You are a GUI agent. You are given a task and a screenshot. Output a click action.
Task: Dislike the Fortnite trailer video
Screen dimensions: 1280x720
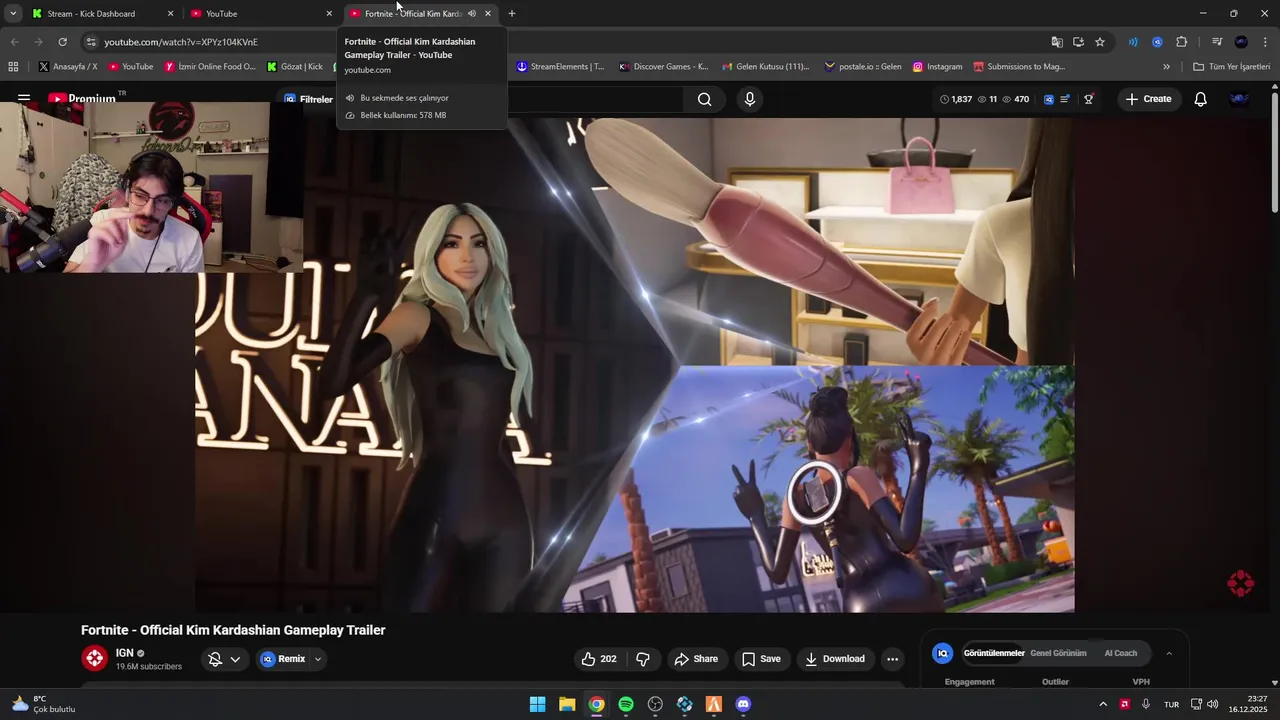[643, 659]
